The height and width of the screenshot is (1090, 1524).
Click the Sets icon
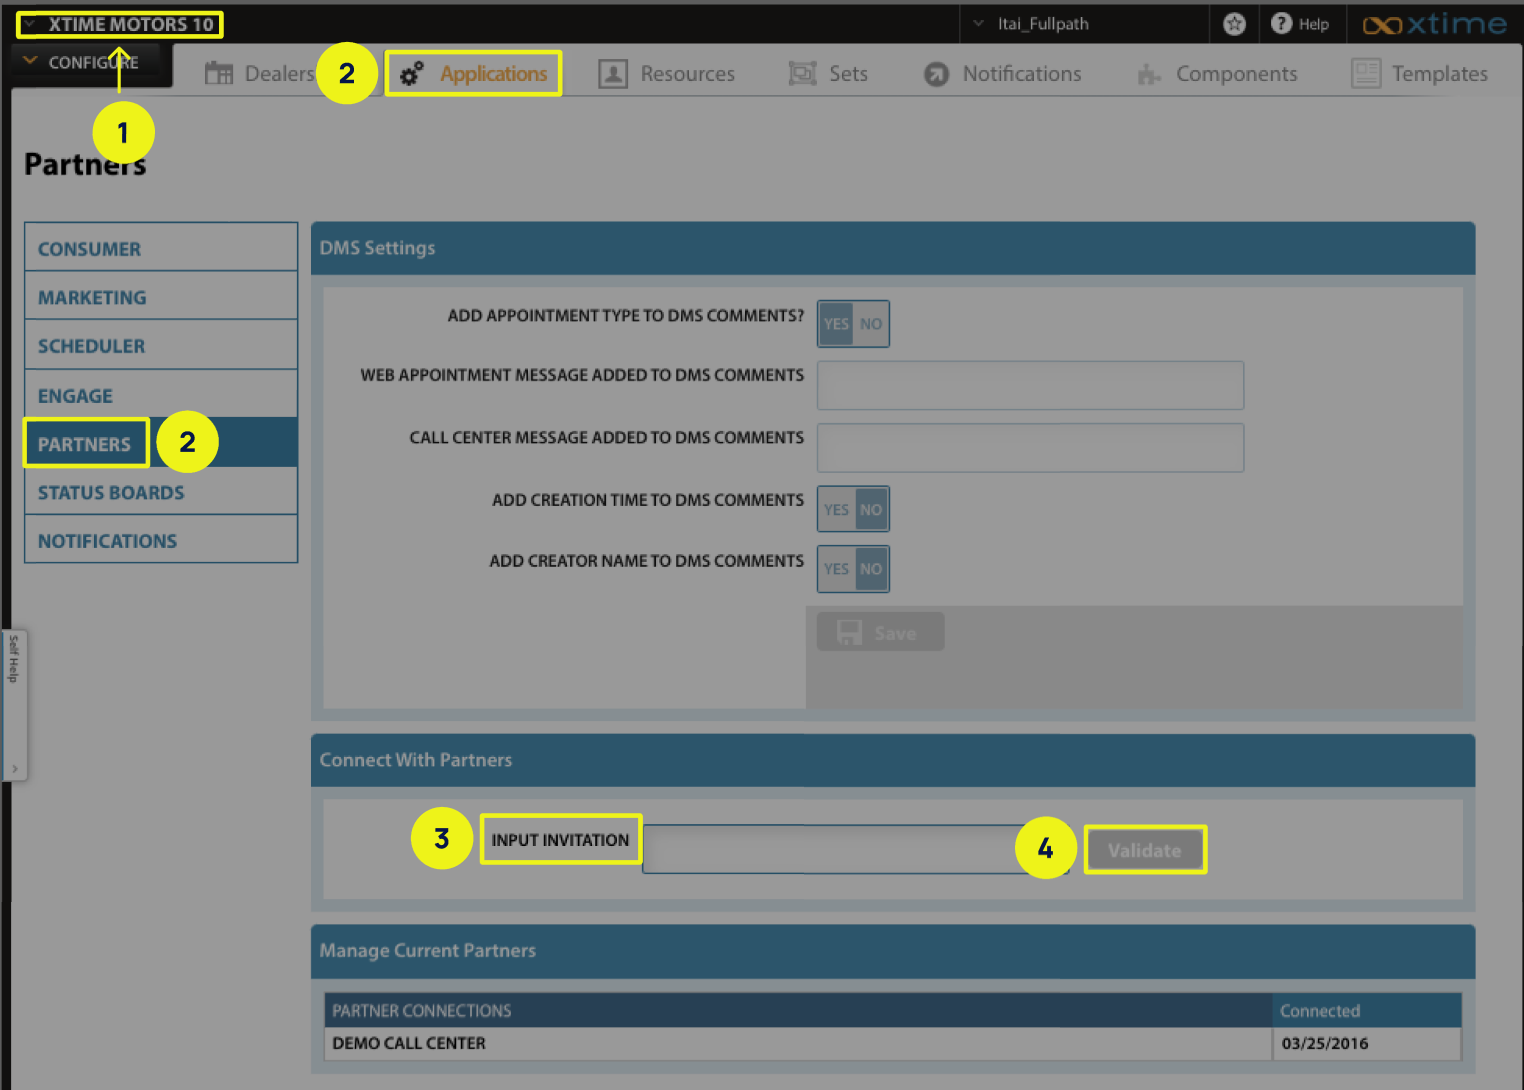tap(802, 73)
